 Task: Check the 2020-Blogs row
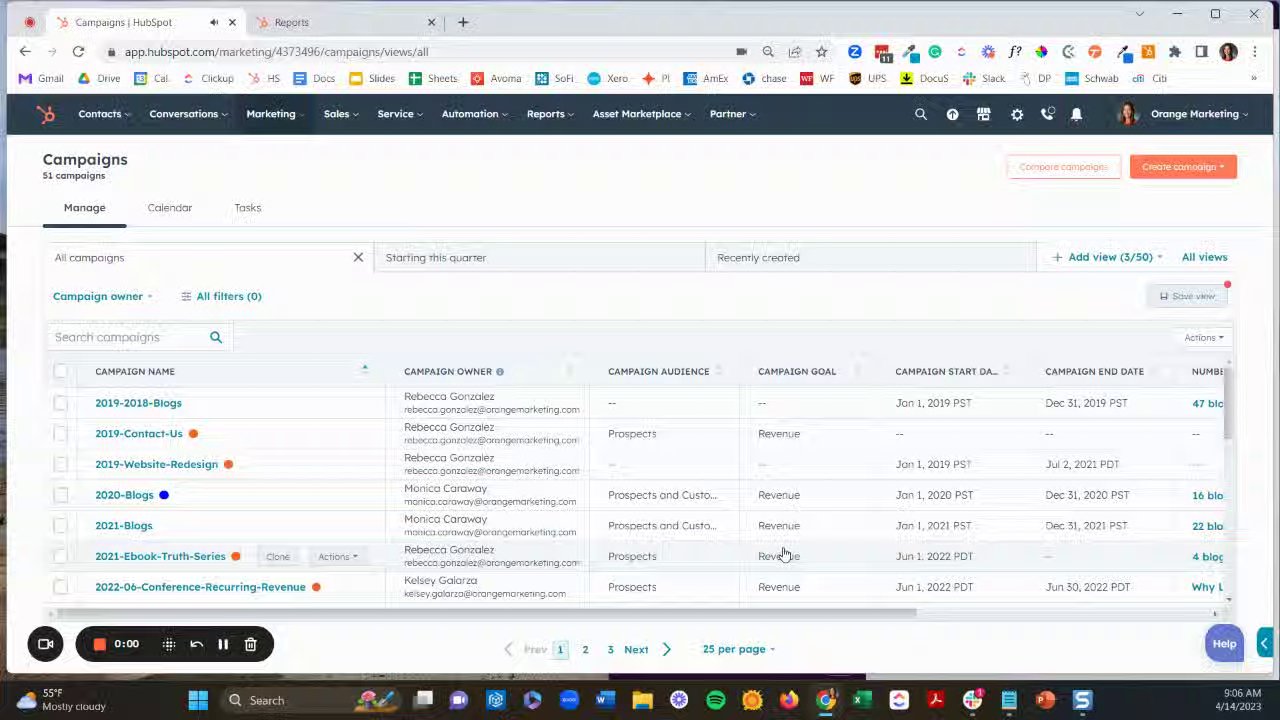click(61, 495)
